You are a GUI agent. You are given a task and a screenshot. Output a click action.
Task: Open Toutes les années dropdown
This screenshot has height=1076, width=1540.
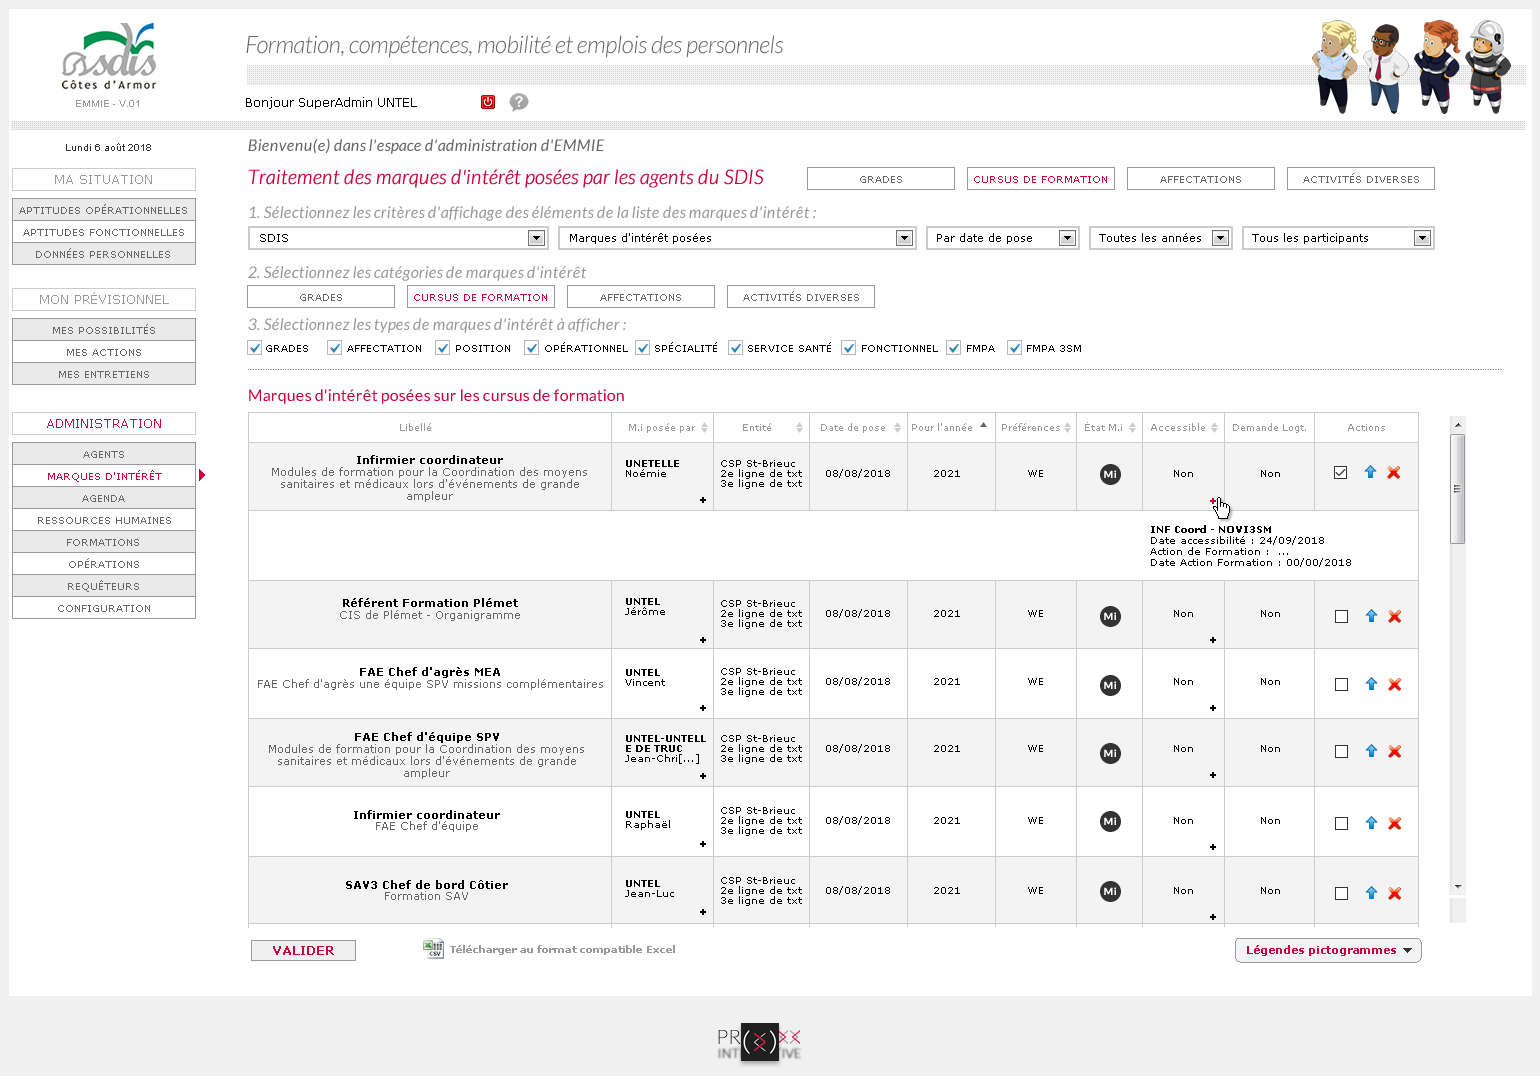point(1160,238)
